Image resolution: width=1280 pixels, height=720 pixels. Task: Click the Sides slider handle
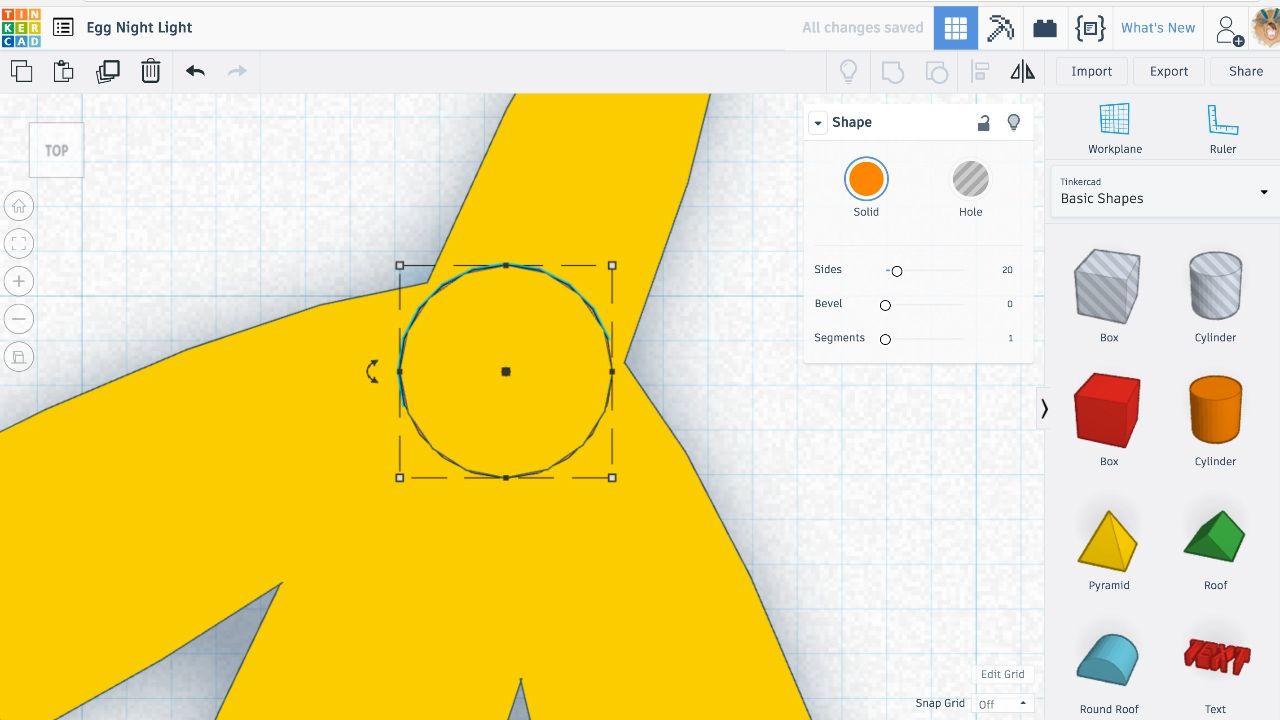click(x=897, y=271)
